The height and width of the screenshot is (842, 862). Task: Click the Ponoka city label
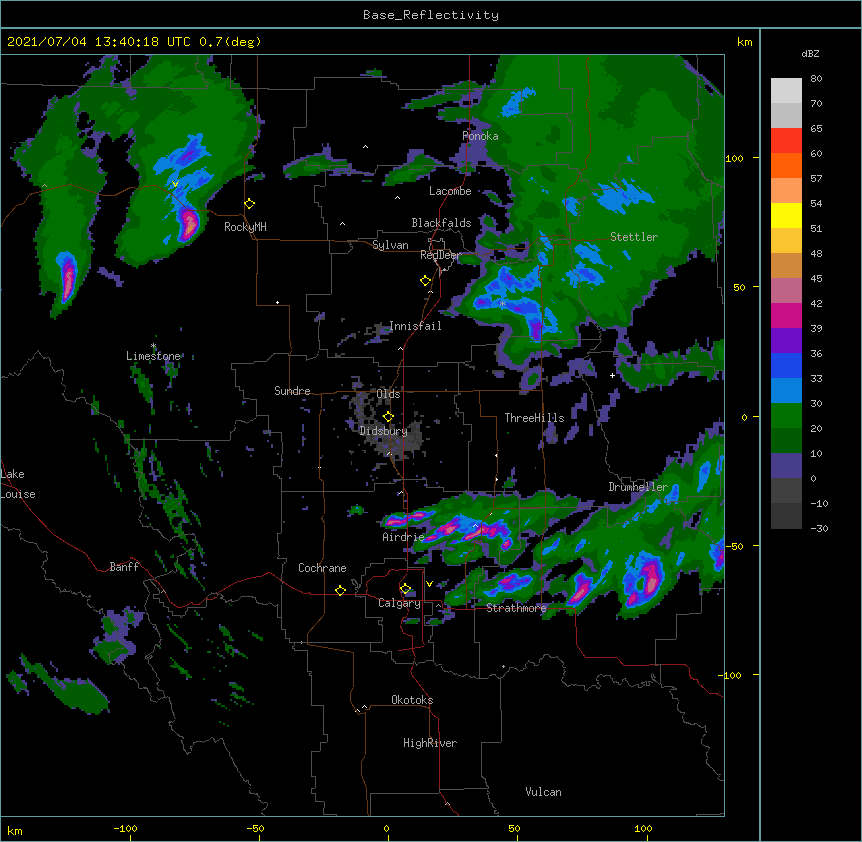point(480,136)
